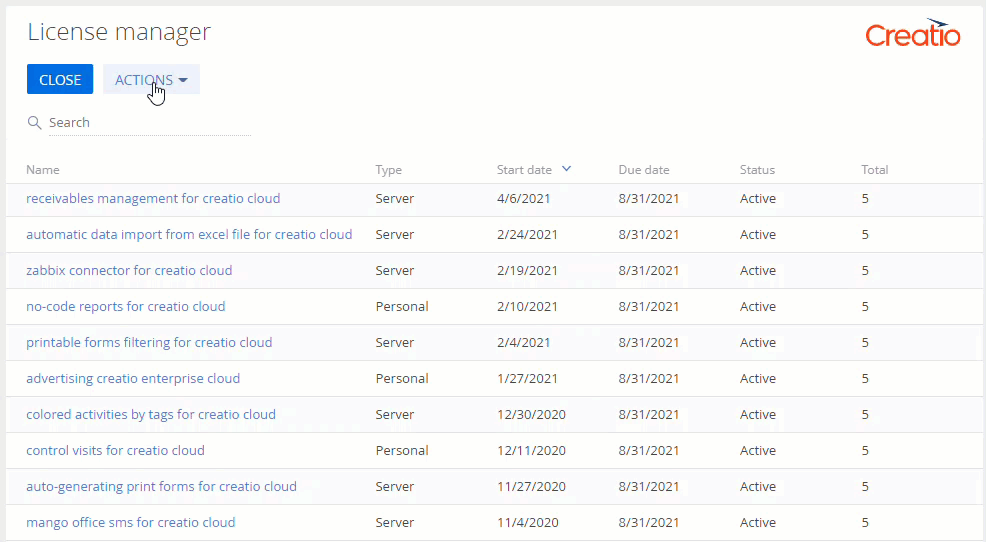
Task: Open automatic data import from excel license
Action: point(189,235)
